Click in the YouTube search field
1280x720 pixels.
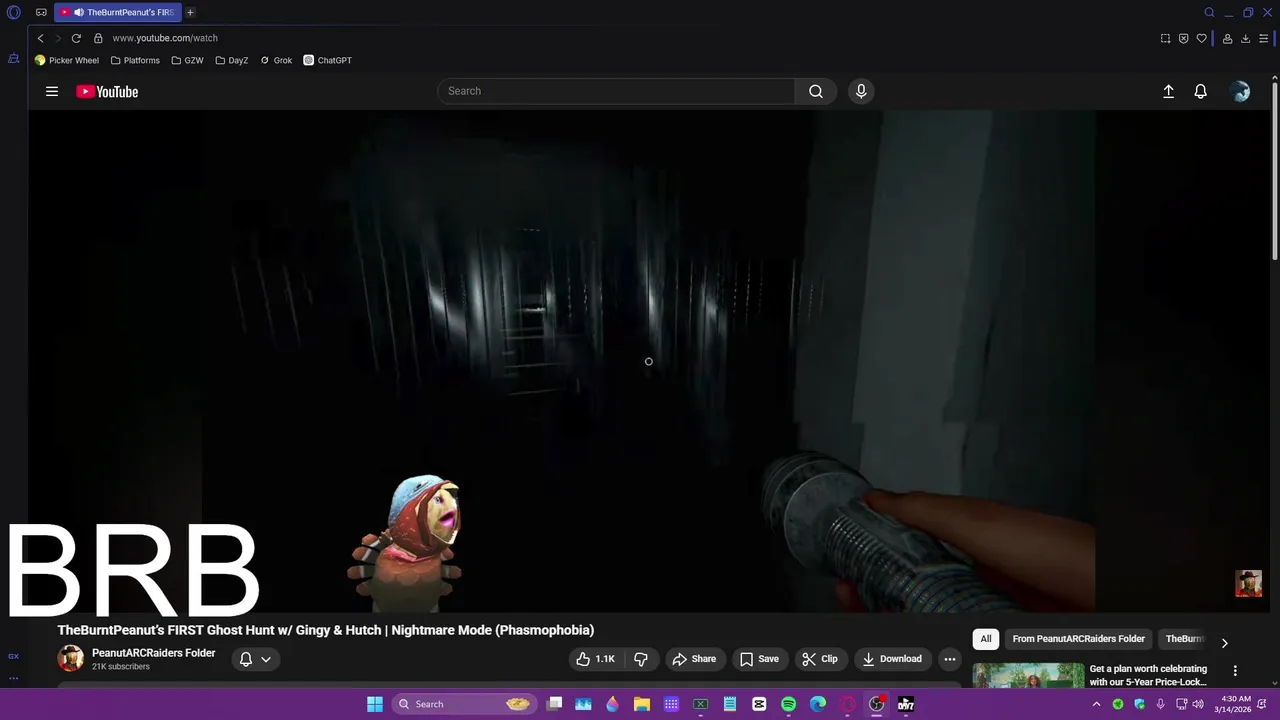(x=616, y=91)
